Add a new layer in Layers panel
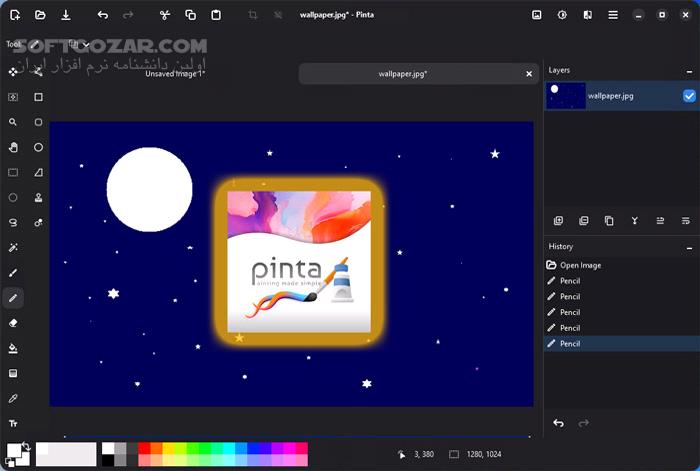The image size is (700, 471). [x=558, y=221]
